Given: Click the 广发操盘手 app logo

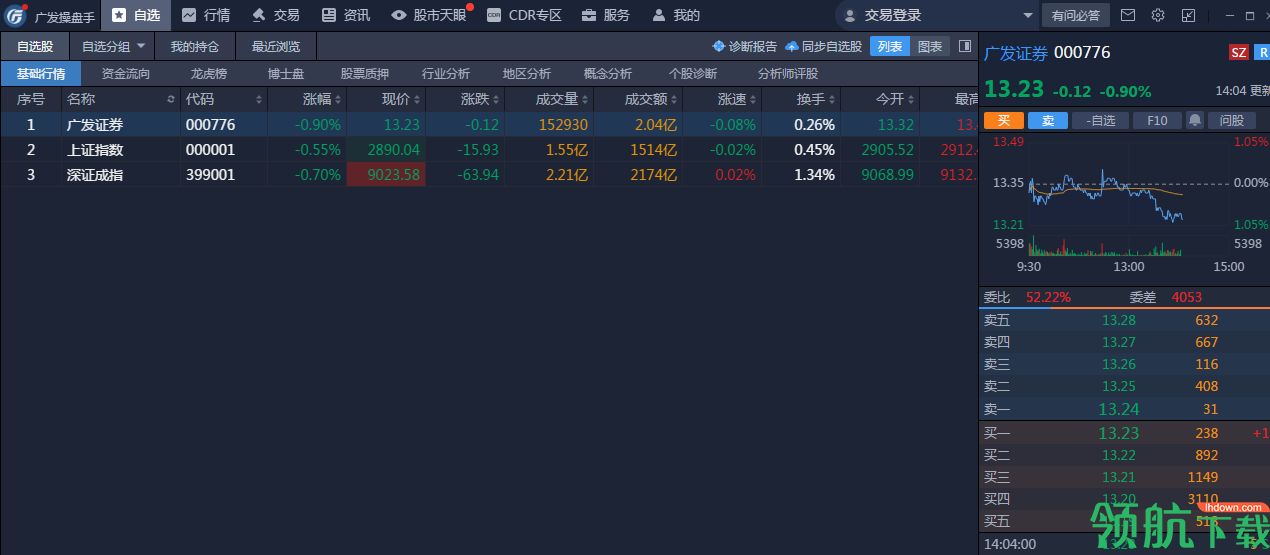Looking at the screenshot, I should [15, 15].
